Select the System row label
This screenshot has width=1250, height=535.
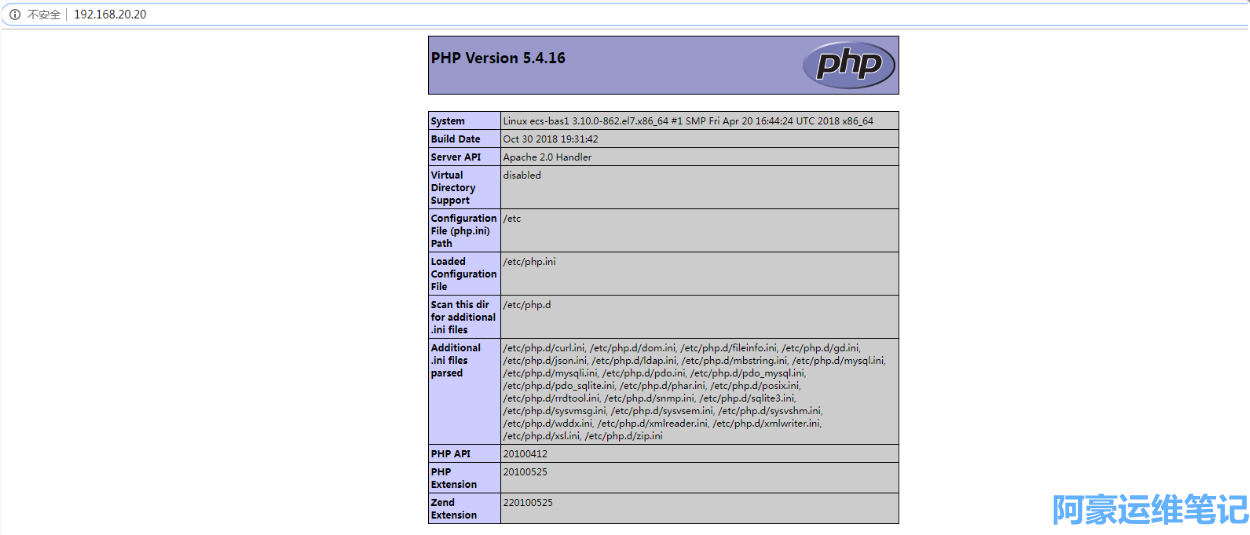tap(448, 121)
